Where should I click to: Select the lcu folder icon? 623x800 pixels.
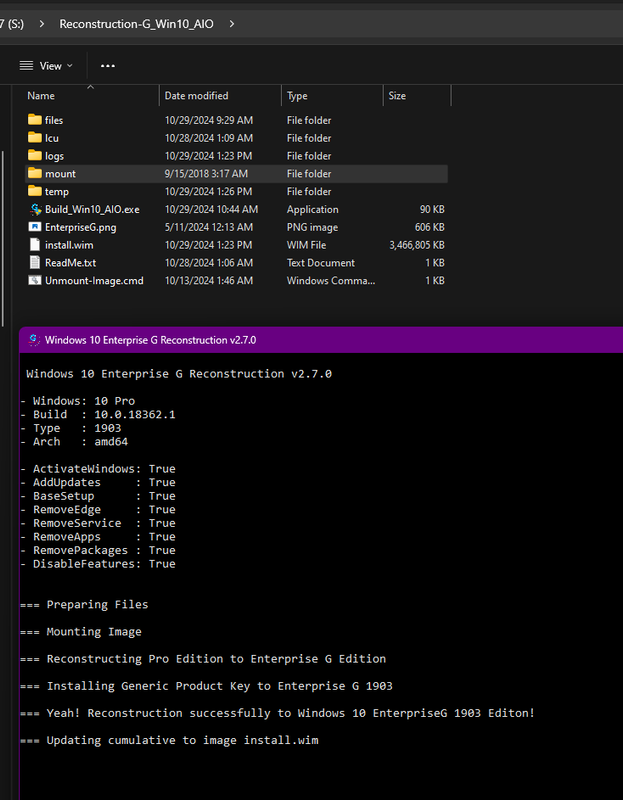35,138
